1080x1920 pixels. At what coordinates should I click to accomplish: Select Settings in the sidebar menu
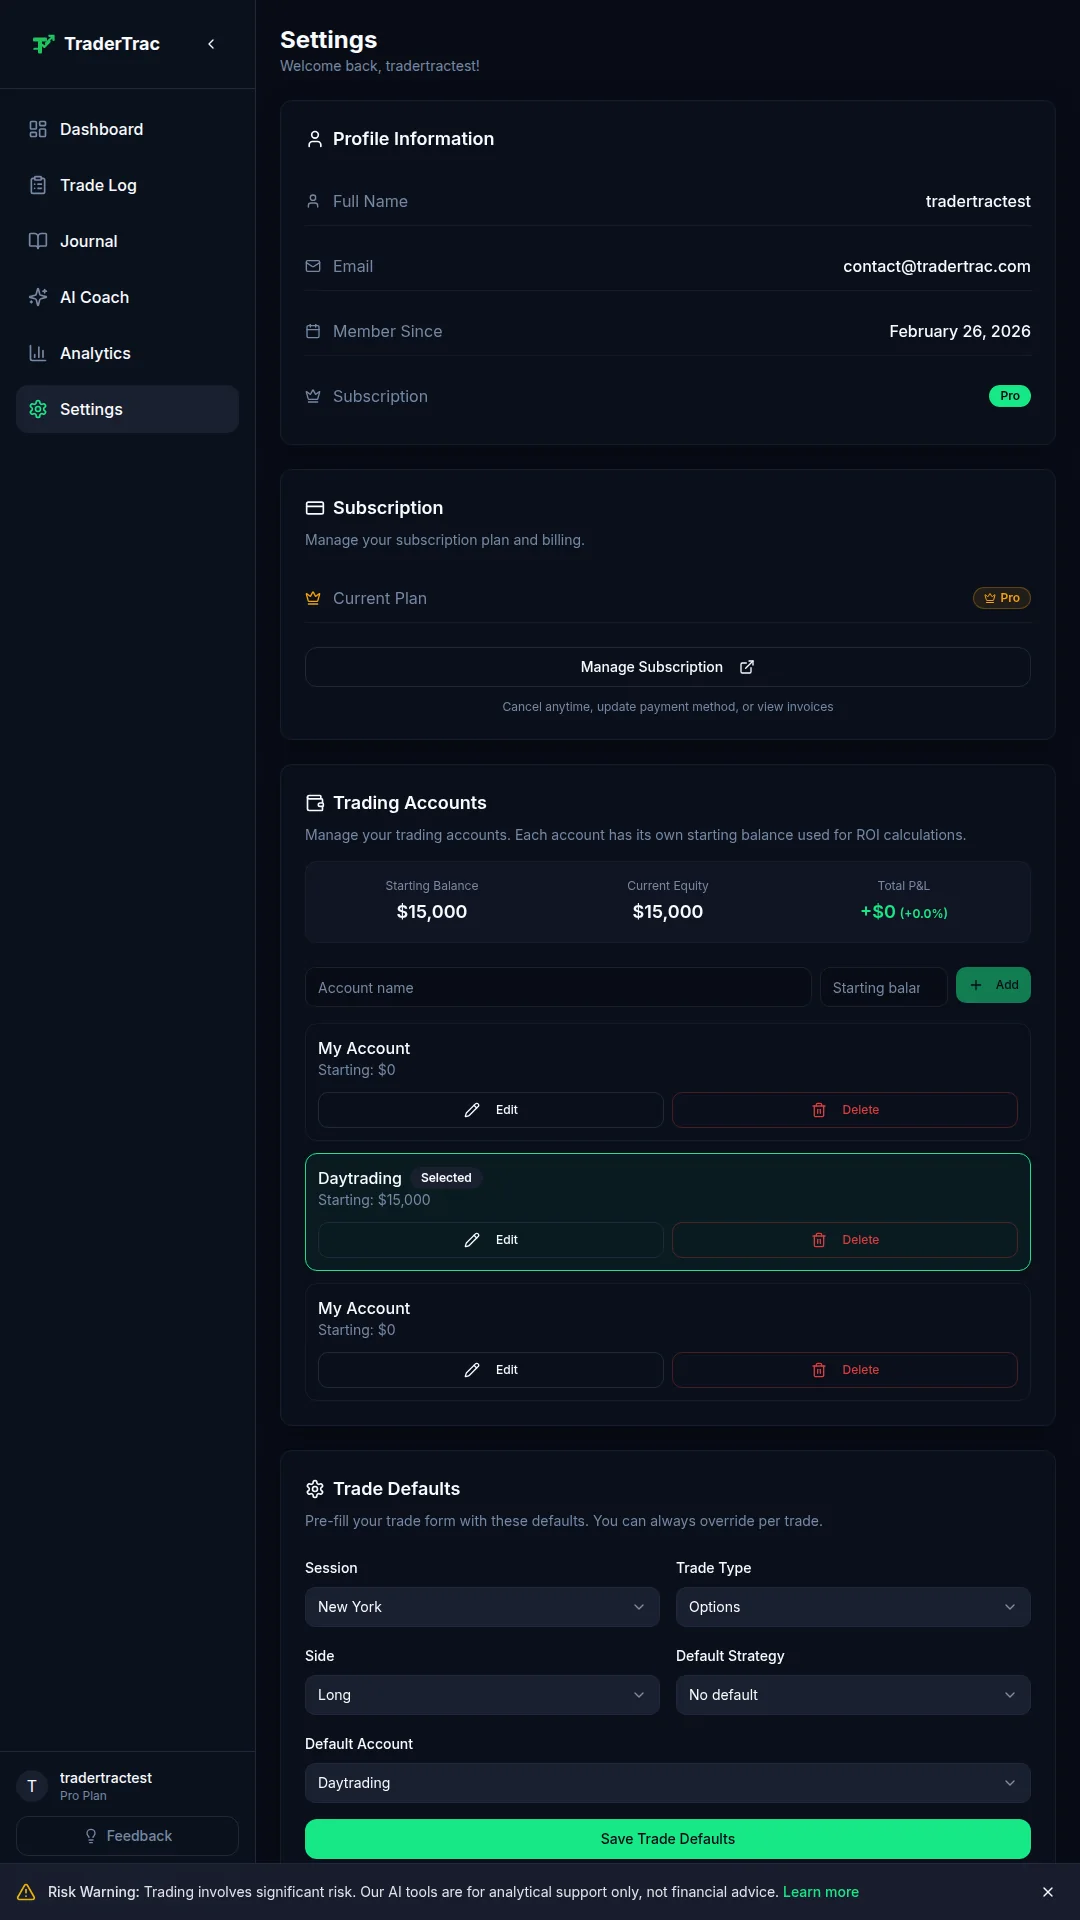pyautogui.click(x=127, y=409)
